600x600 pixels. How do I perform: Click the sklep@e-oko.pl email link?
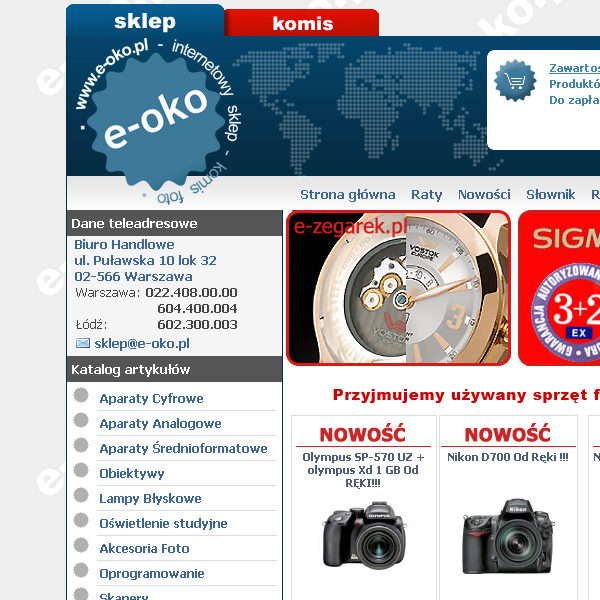[x=142, y=343]
